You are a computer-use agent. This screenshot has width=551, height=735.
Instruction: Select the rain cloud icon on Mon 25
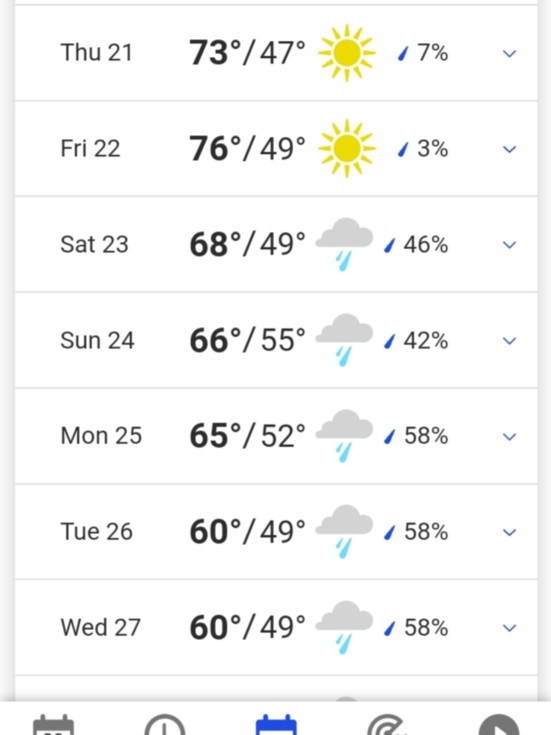[x=344, y=436]
